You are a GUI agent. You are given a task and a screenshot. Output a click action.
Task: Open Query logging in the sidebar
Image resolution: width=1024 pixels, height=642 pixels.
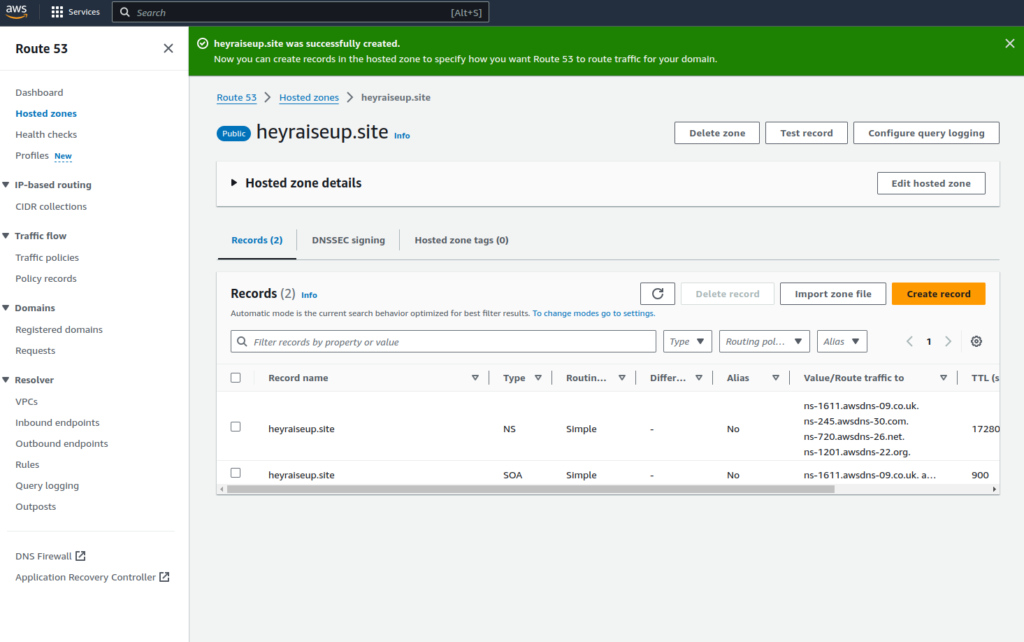tap(47, 485)
